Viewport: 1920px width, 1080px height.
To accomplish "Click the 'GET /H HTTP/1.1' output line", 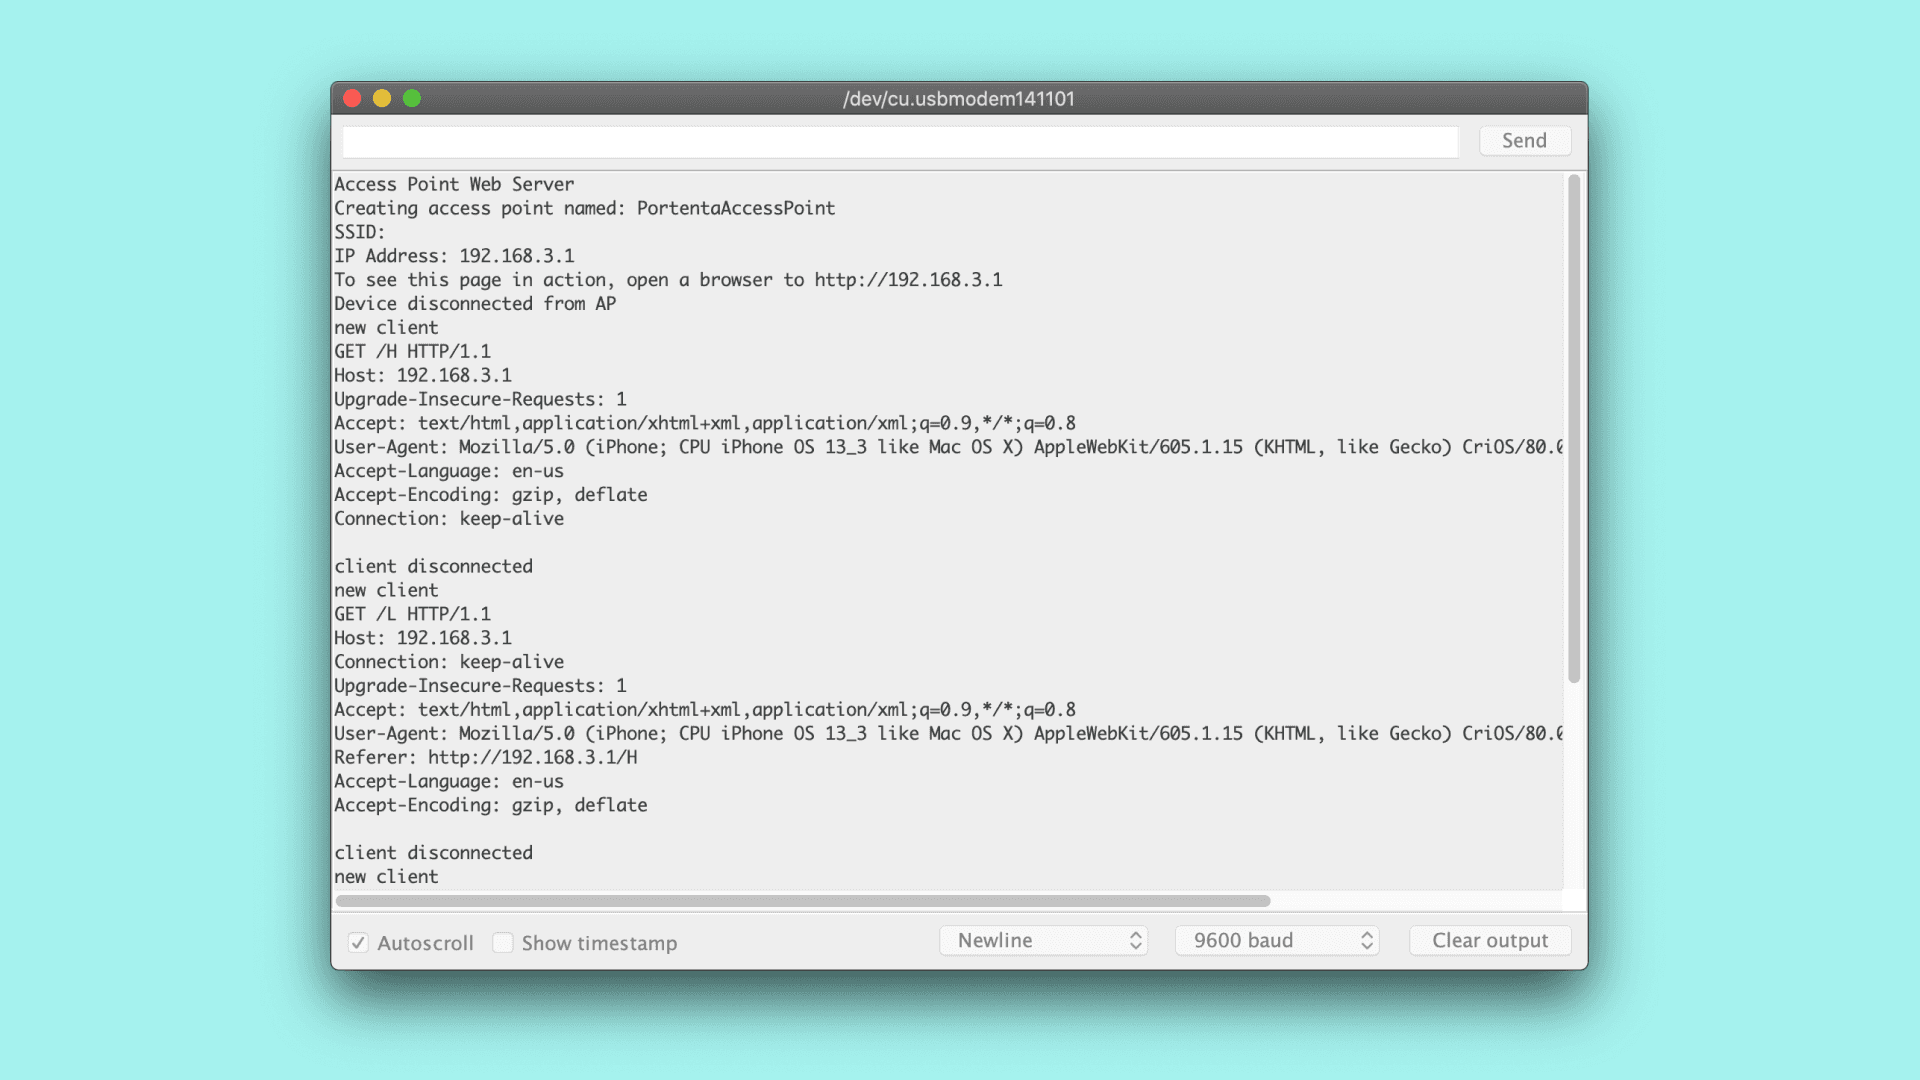I will coord(412,352).
